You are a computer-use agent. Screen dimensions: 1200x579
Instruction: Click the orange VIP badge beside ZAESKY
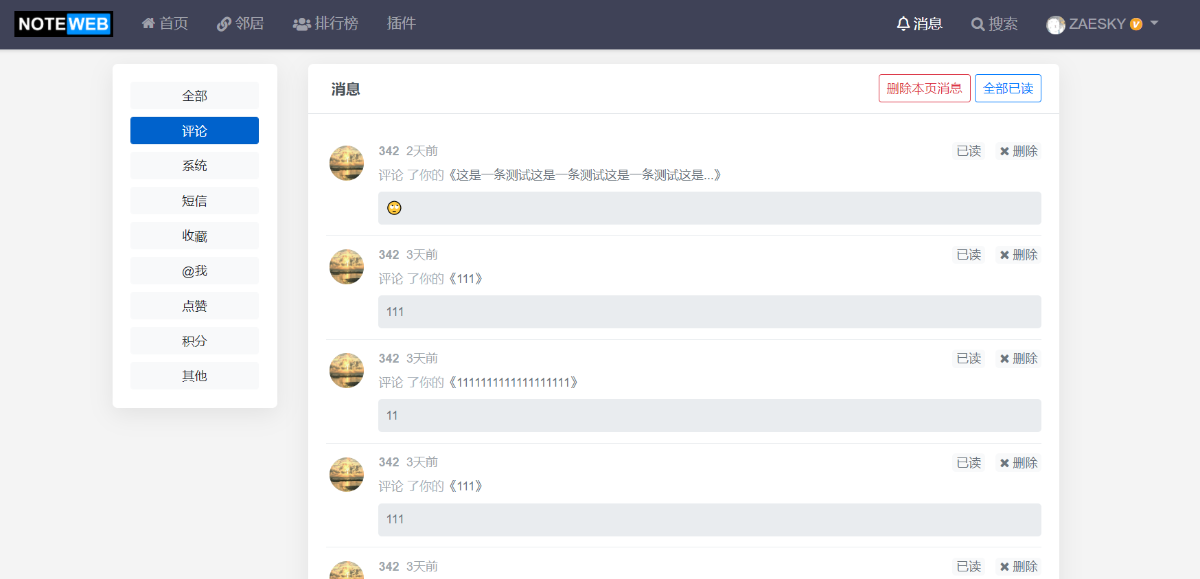tap(1136, 24)
